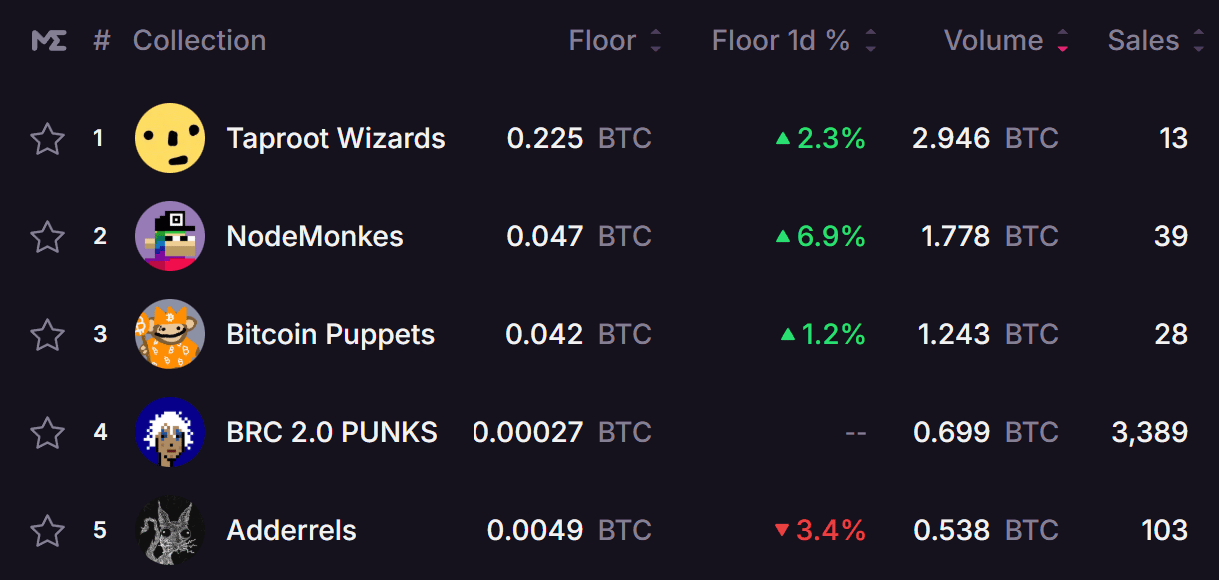Open the Taproot Wizards collection link
The width and height of the screenshot is (1219, 580).
(336, 138)
